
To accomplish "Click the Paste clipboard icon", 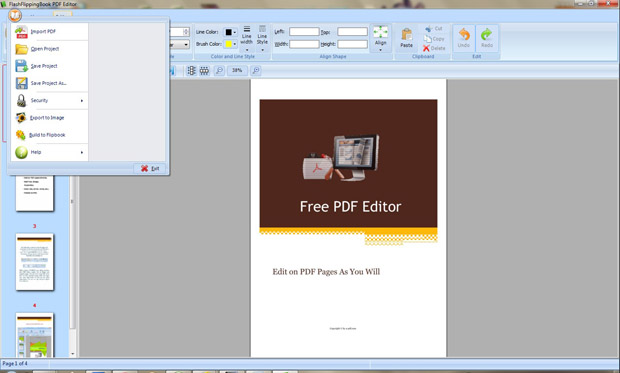I will pyautogui.click(x=406, y=38).
